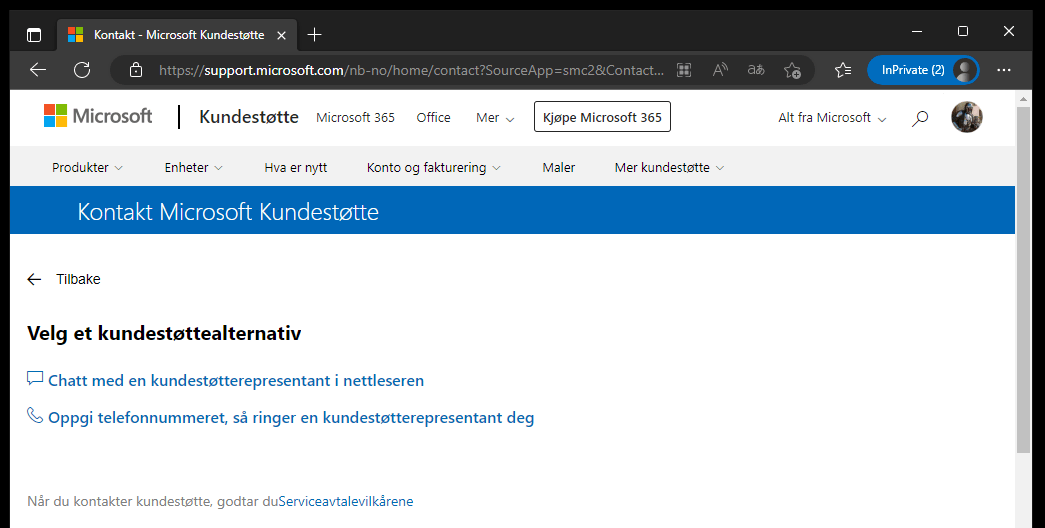Expand Mer kundestøtte menu
Viewport: 1045px width, 528px height.
coord(669,167)
